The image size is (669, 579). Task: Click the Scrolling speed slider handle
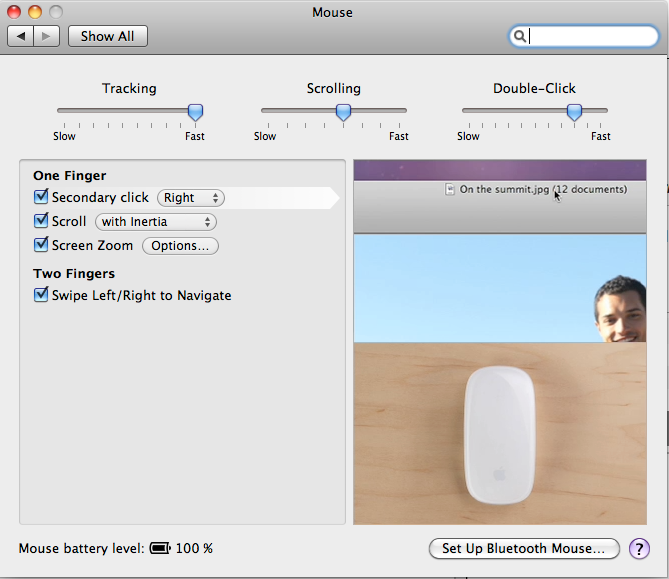coord(343,112)
